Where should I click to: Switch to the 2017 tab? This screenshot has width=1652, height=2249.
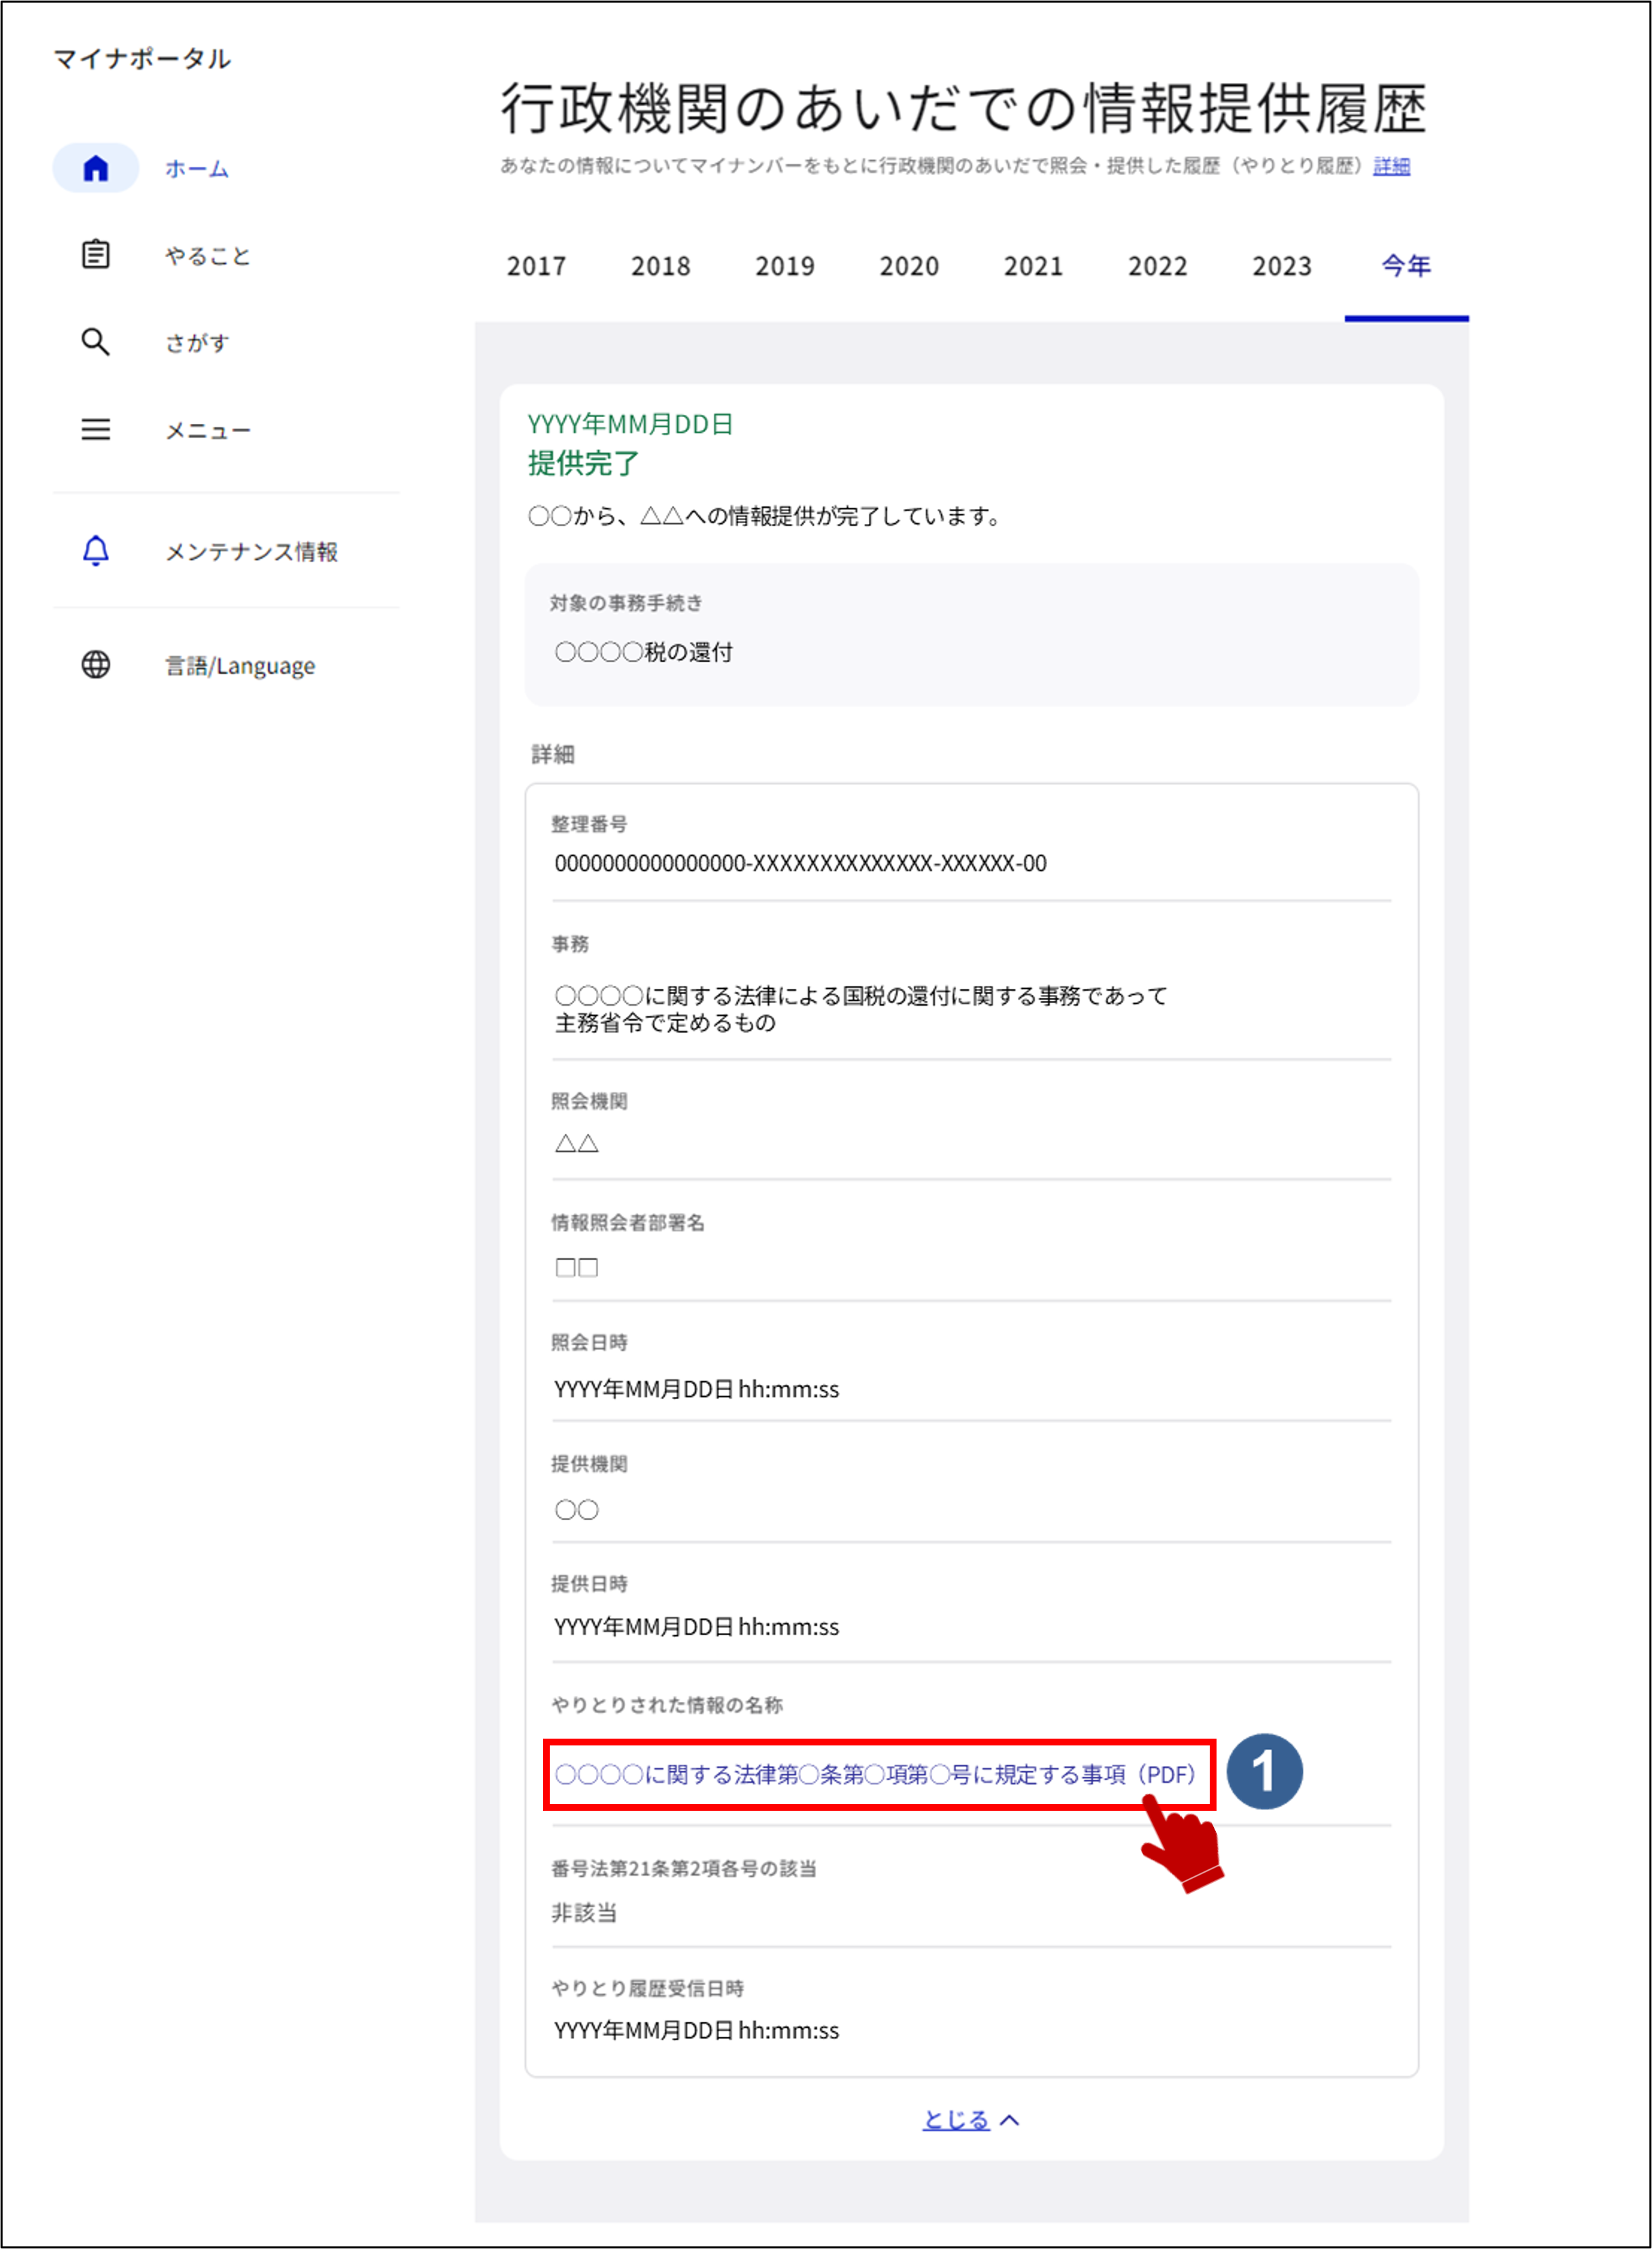pyautogui.click(x=536, y=266)
